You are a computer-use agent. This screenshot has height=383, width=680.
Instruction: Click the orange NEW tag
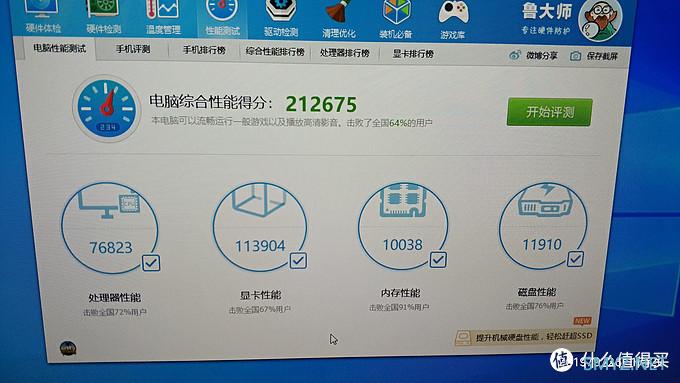[x=582, y=321]
